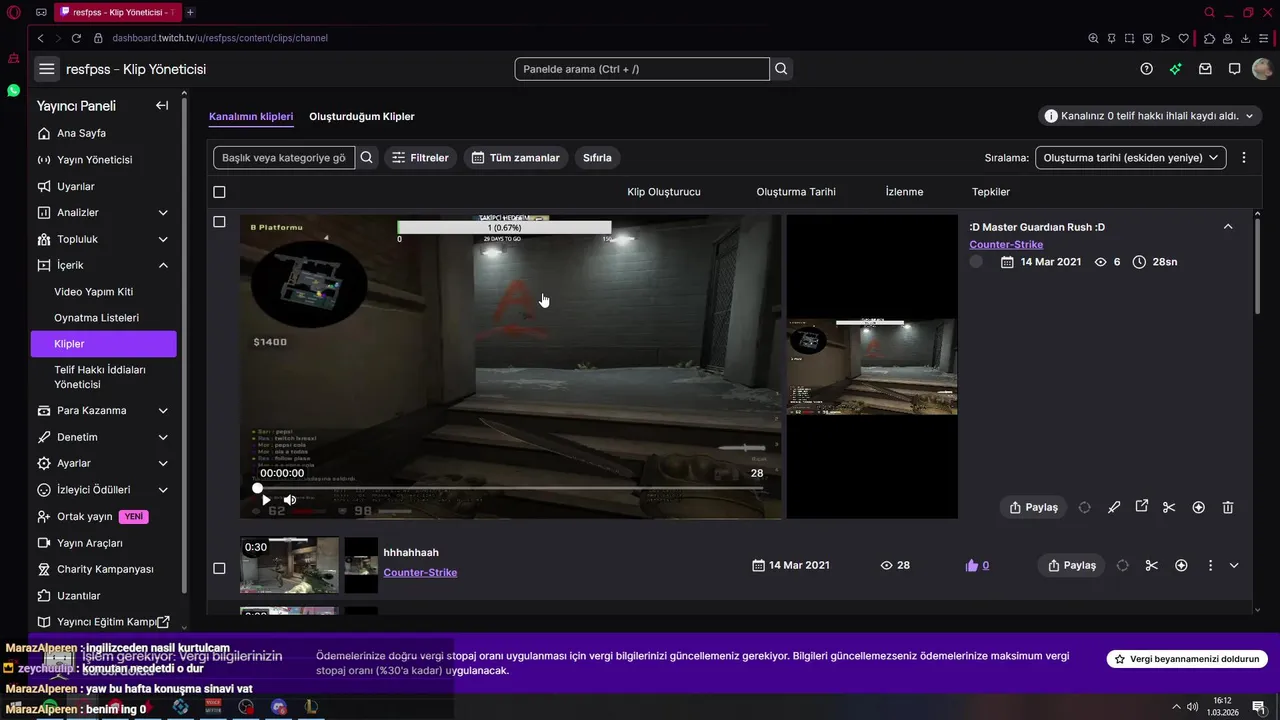Expand the Denetim sidebar section
This screenshot has height=720, width=1280.
pyautogui.click(x=163, y=437)
